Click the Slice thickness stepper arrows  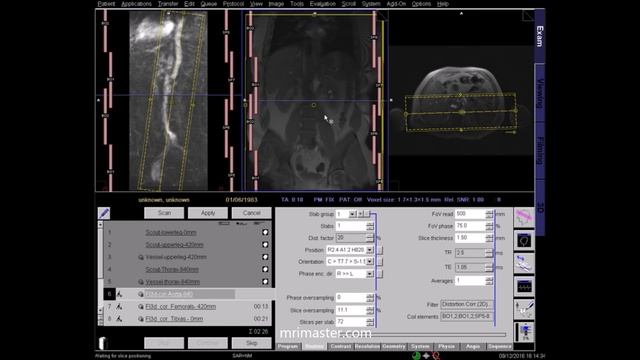click(x=489, y=238)
